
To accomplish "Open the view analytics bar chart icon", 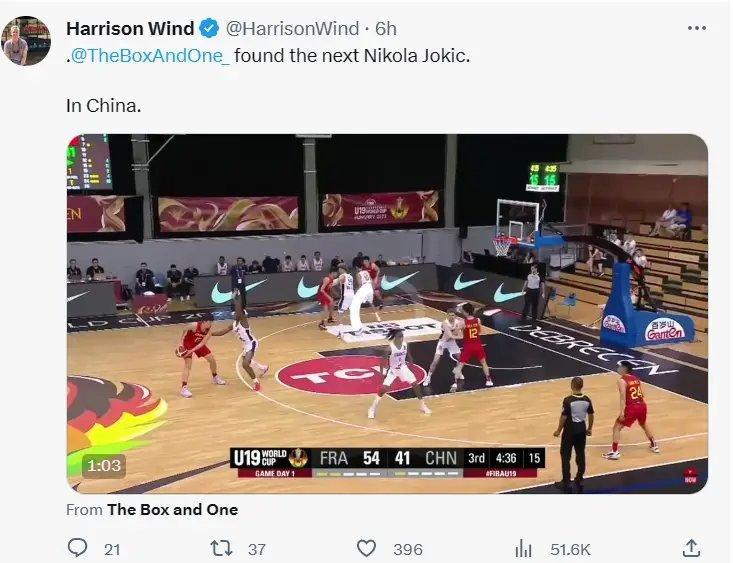I will point(523,548).
